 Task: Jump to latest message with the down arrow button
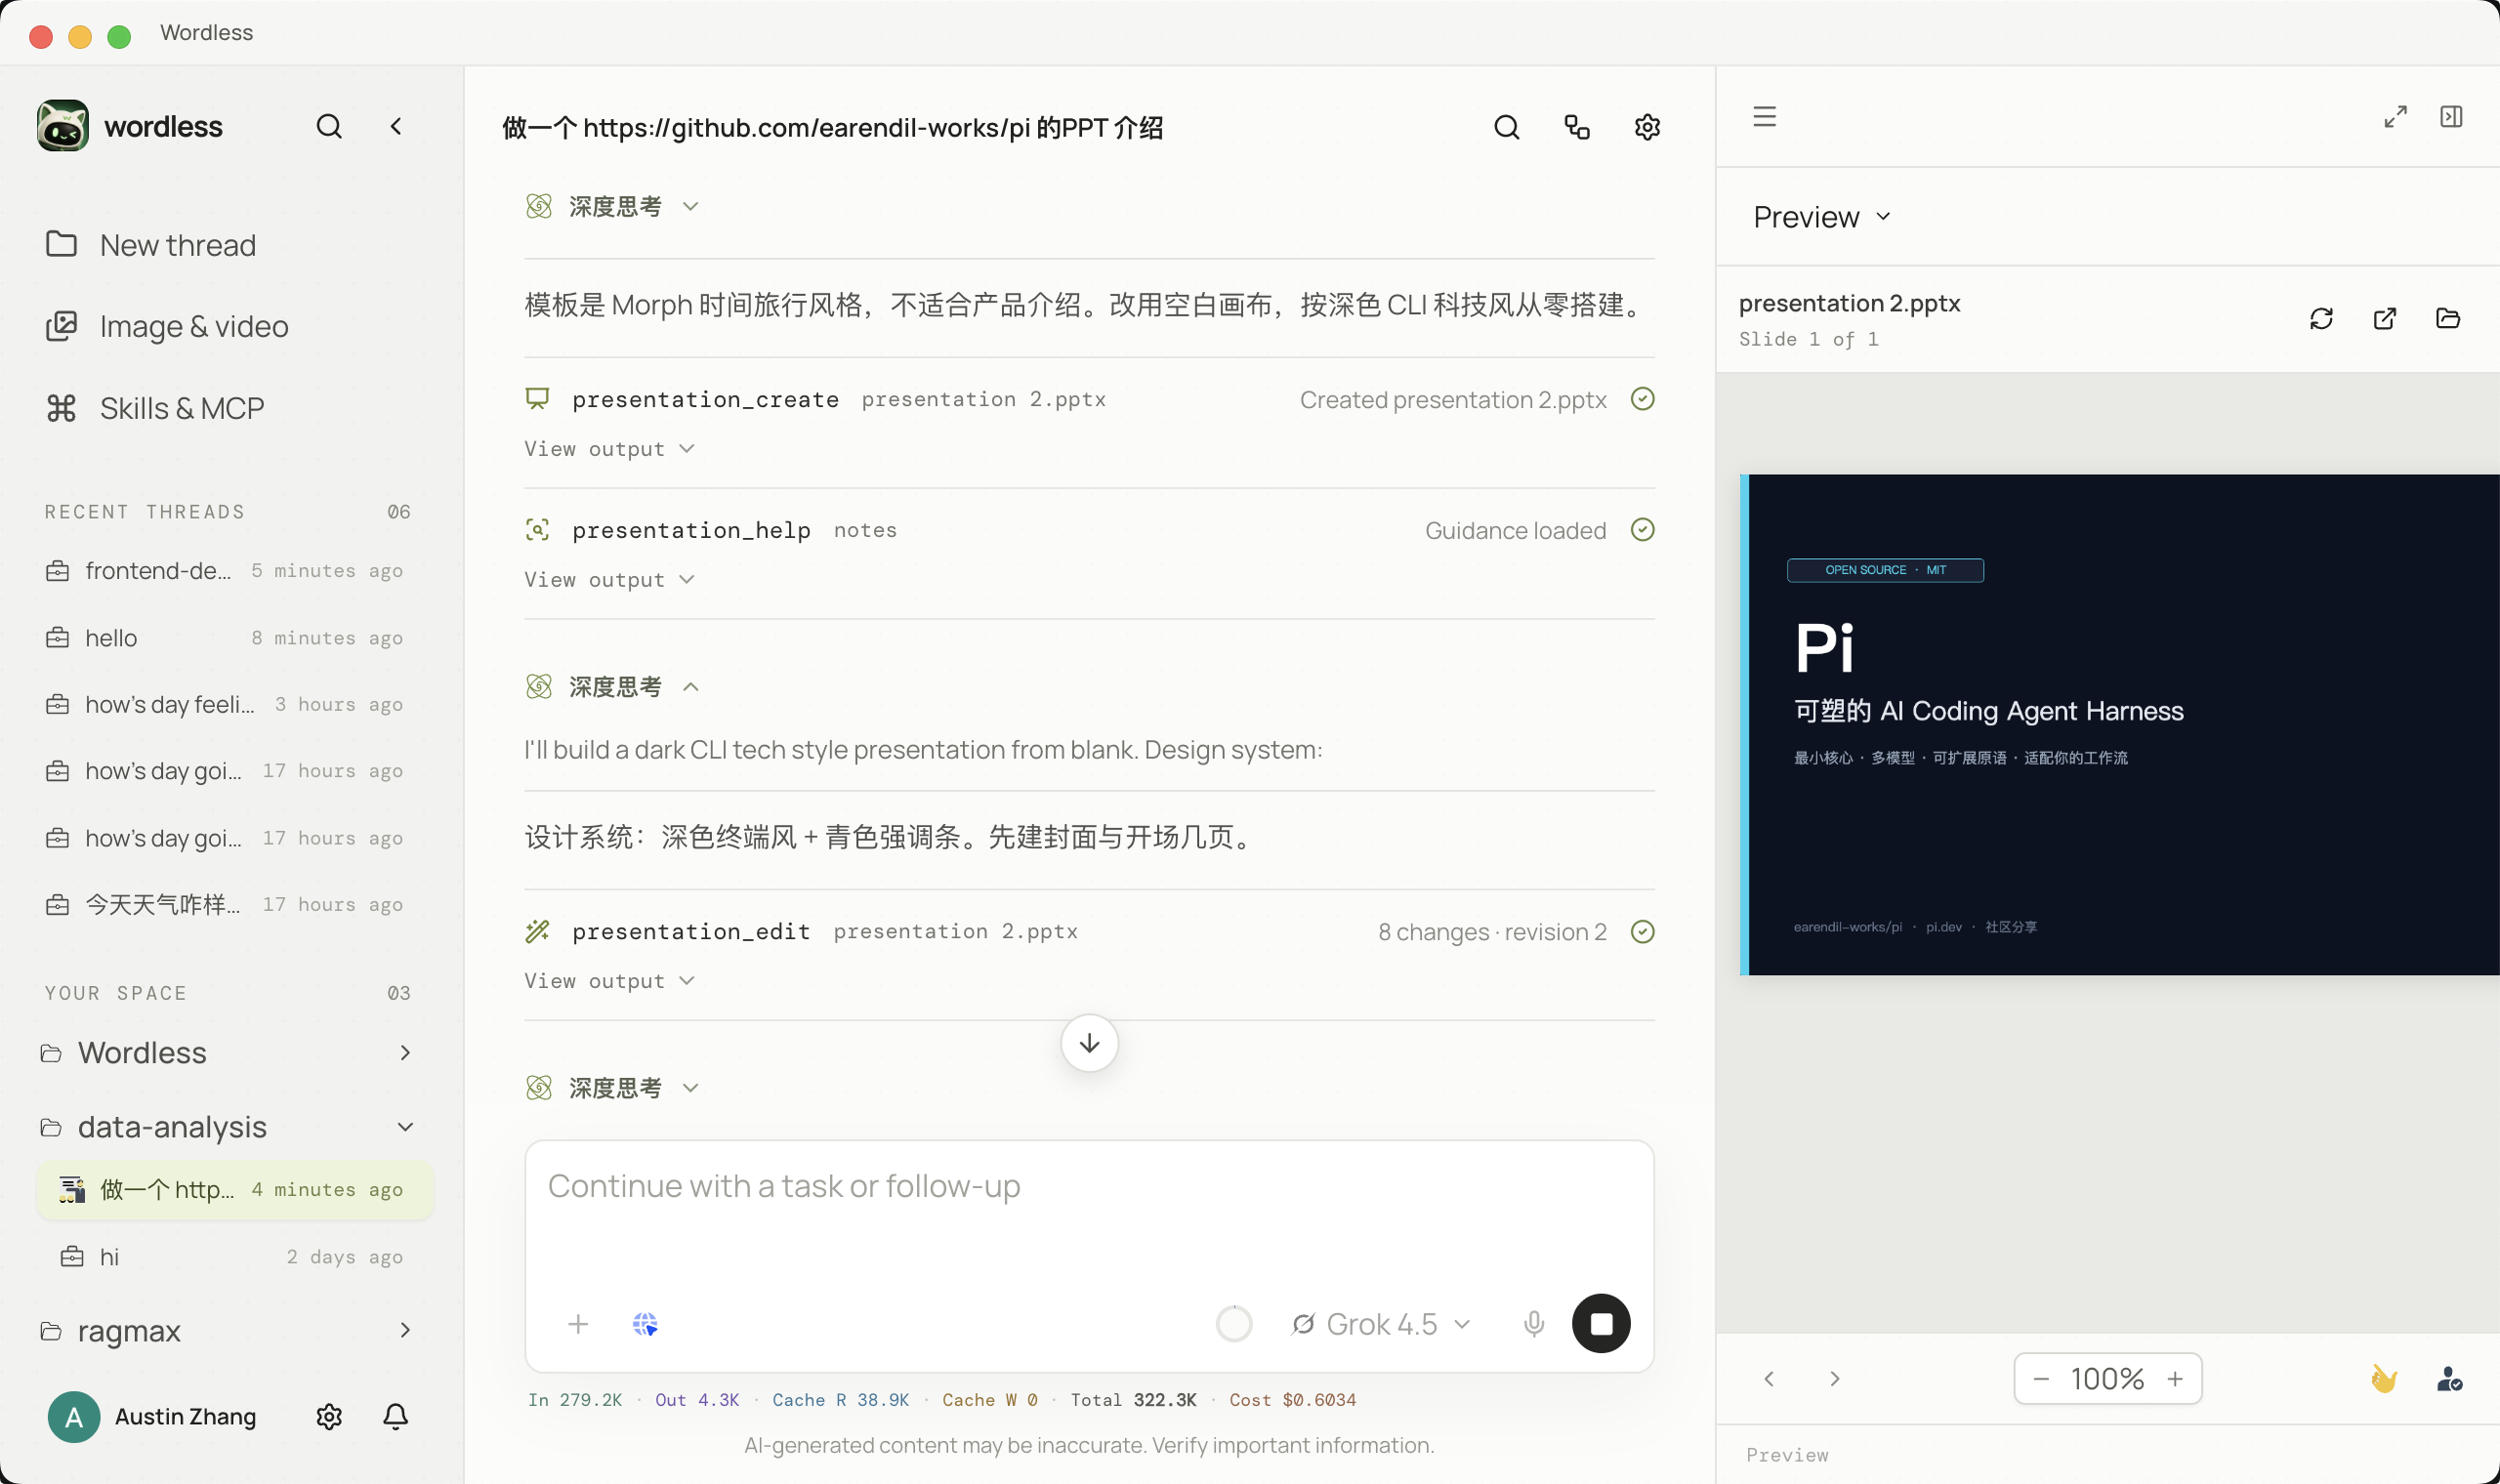click(1089, 1043)
